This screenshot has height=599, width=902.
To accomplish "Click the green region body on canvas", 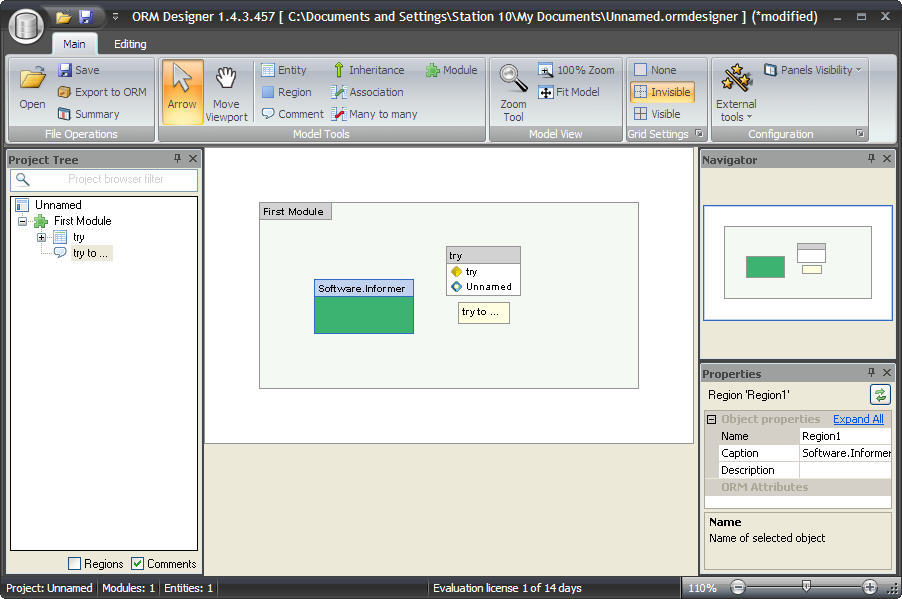I will 364,315.
